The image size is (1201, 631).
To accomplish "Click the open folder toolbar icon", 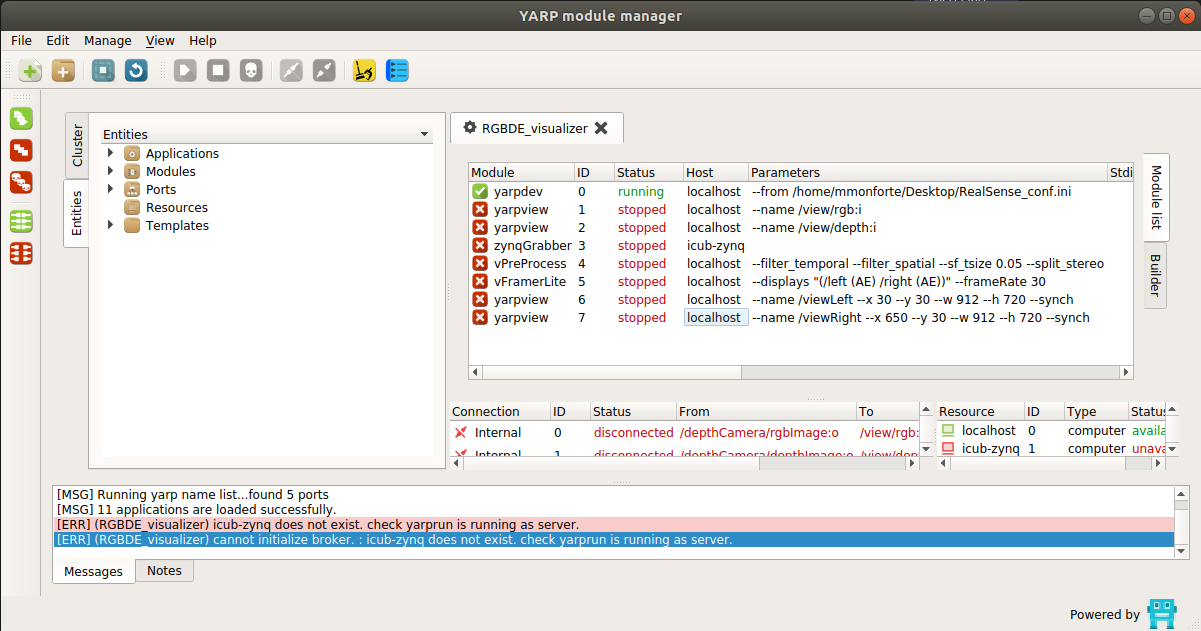I will tap(63, 71).
